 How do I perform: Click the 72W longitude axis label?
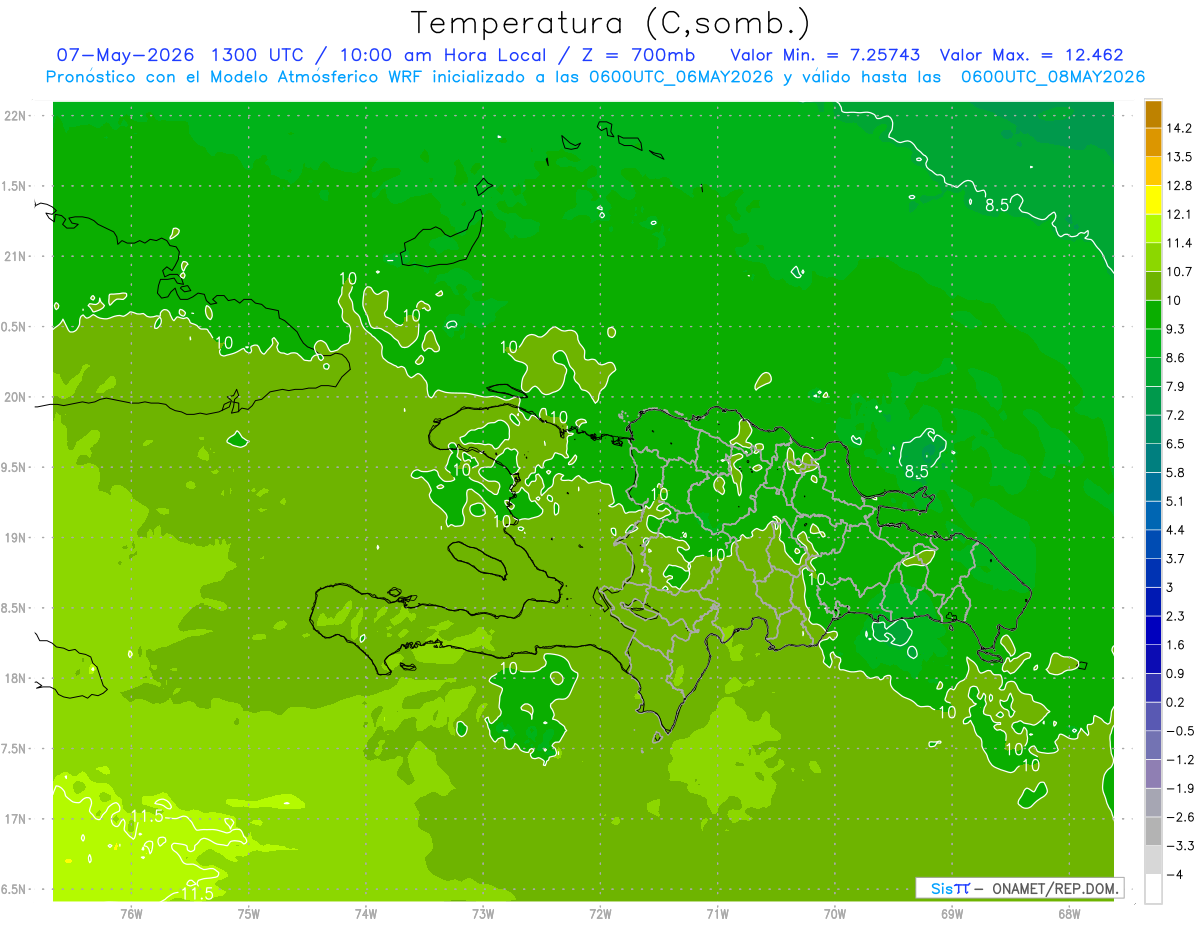click(600, 913)
